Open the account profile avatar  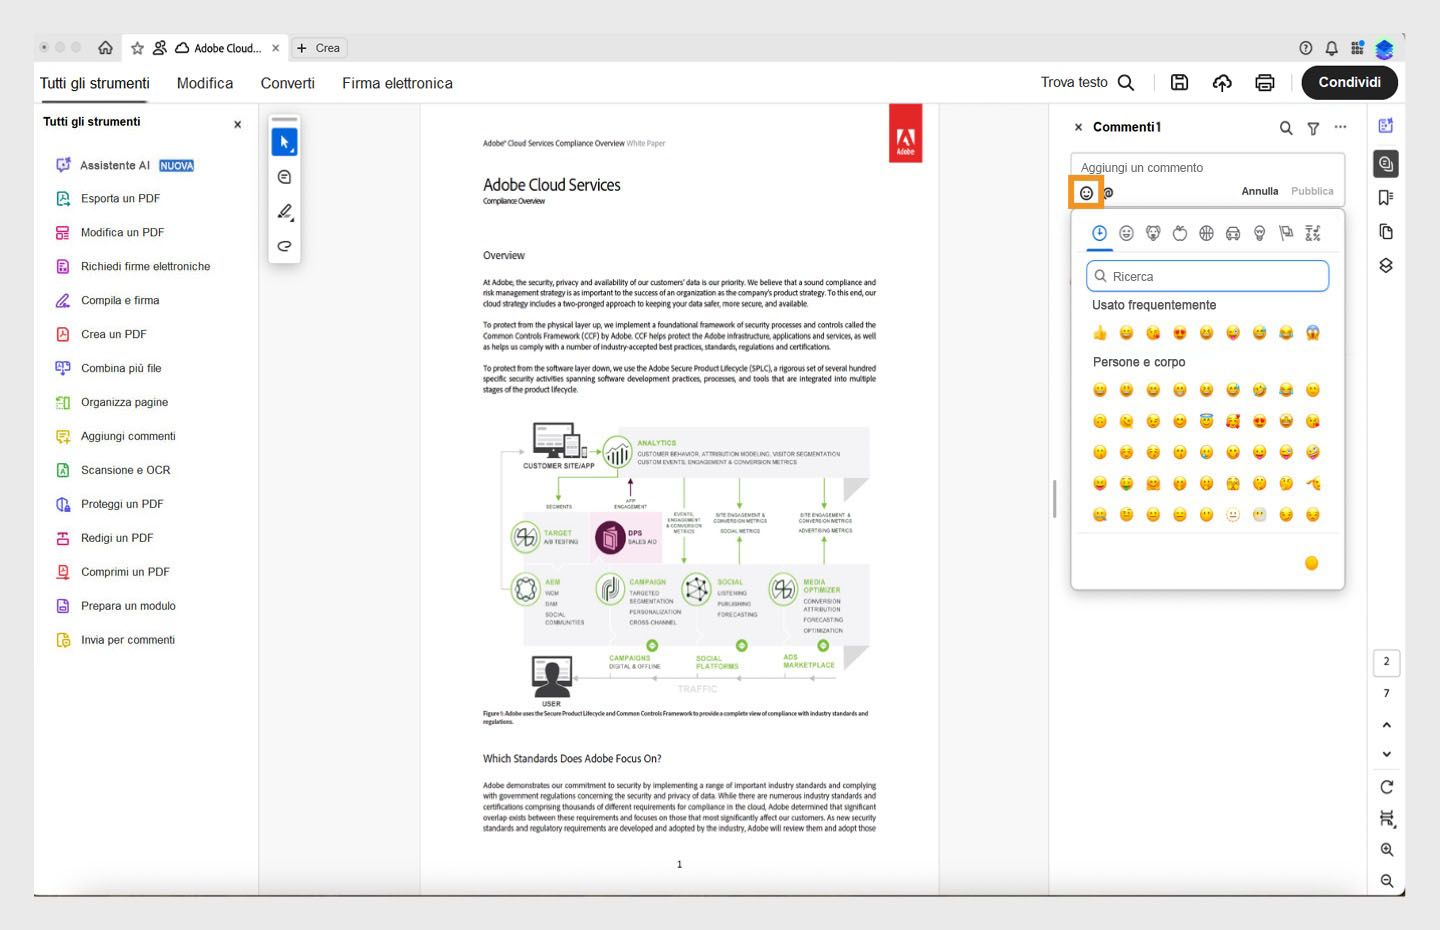coord(1385,48)
